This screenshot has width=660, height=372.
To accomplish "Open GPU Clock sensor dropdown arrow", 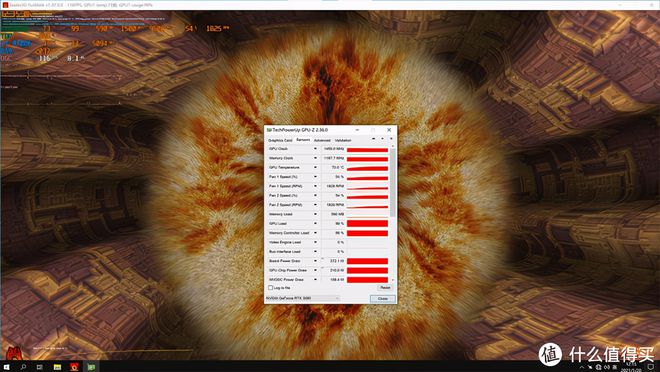I will [x=315, y=149].
